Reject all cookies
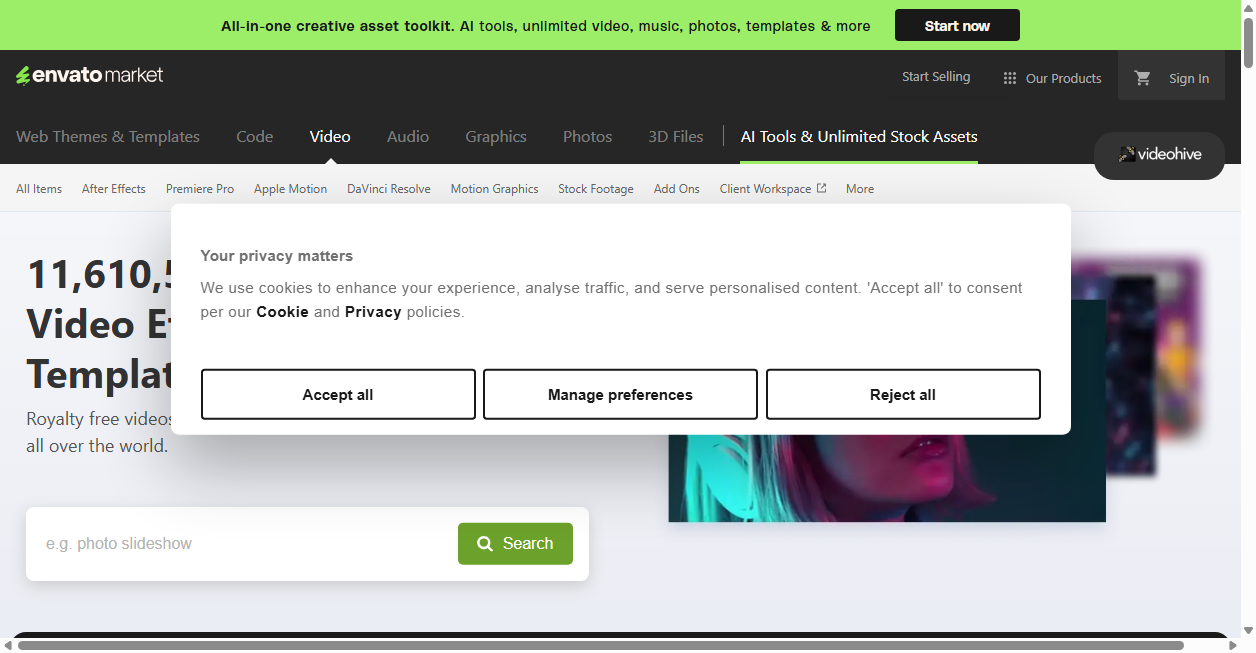 point(903,394)
